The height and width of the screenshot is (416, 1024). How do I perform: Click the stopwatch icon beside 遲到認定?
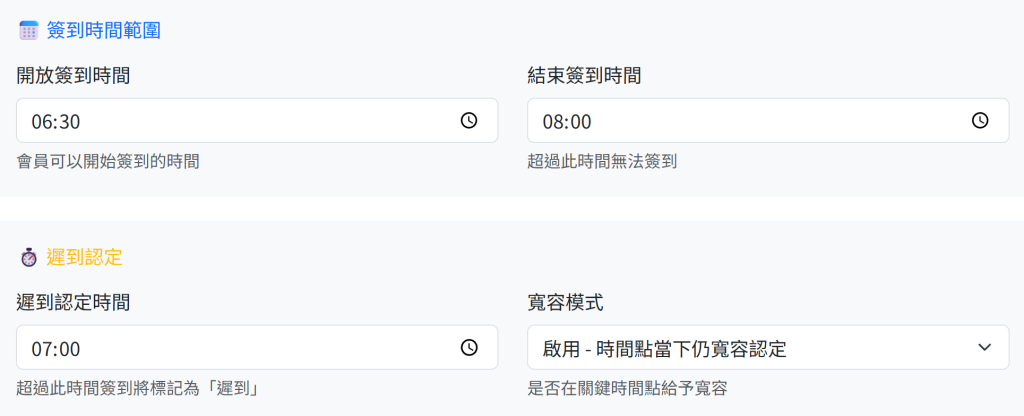coord(28,258)
